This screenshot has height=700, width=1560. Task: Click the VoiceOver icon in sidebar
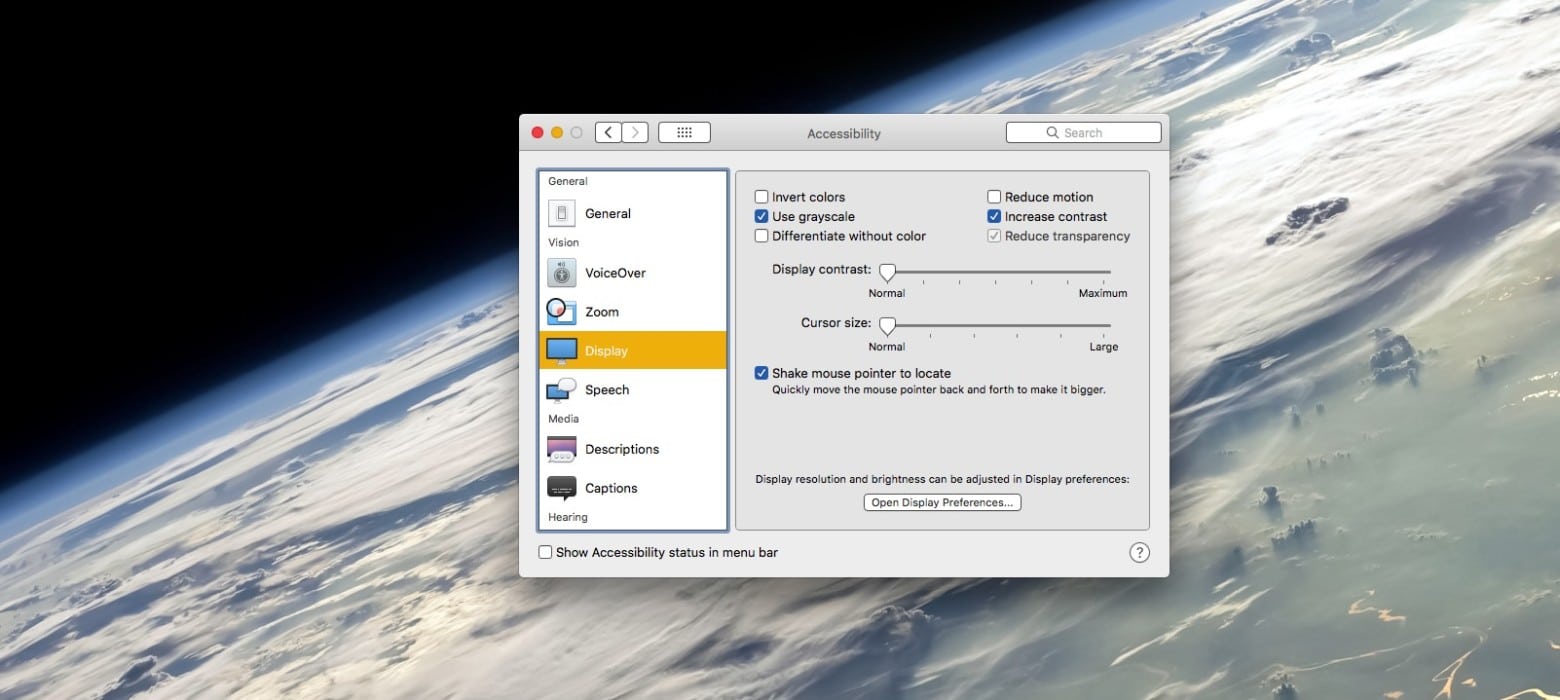click(562, 273)
